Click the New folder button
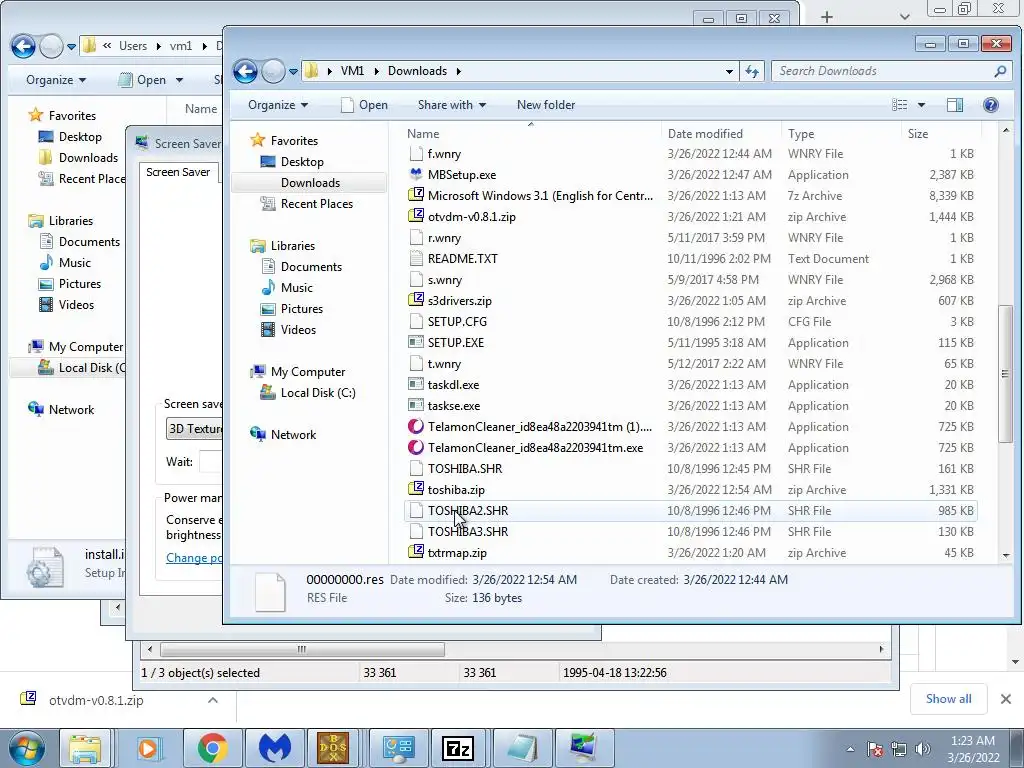The width and height of the screenshot is (1024, 768). pos(546,104)
